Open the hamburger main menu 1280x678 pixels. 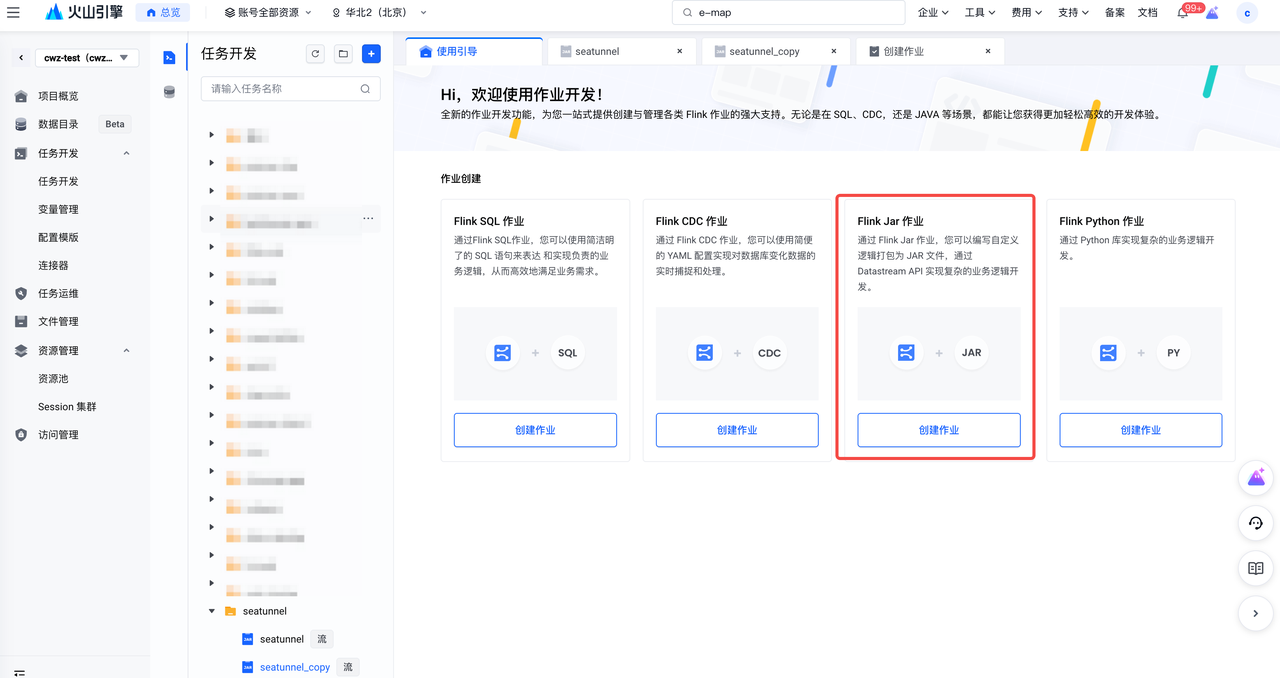(x=13, y=13)
